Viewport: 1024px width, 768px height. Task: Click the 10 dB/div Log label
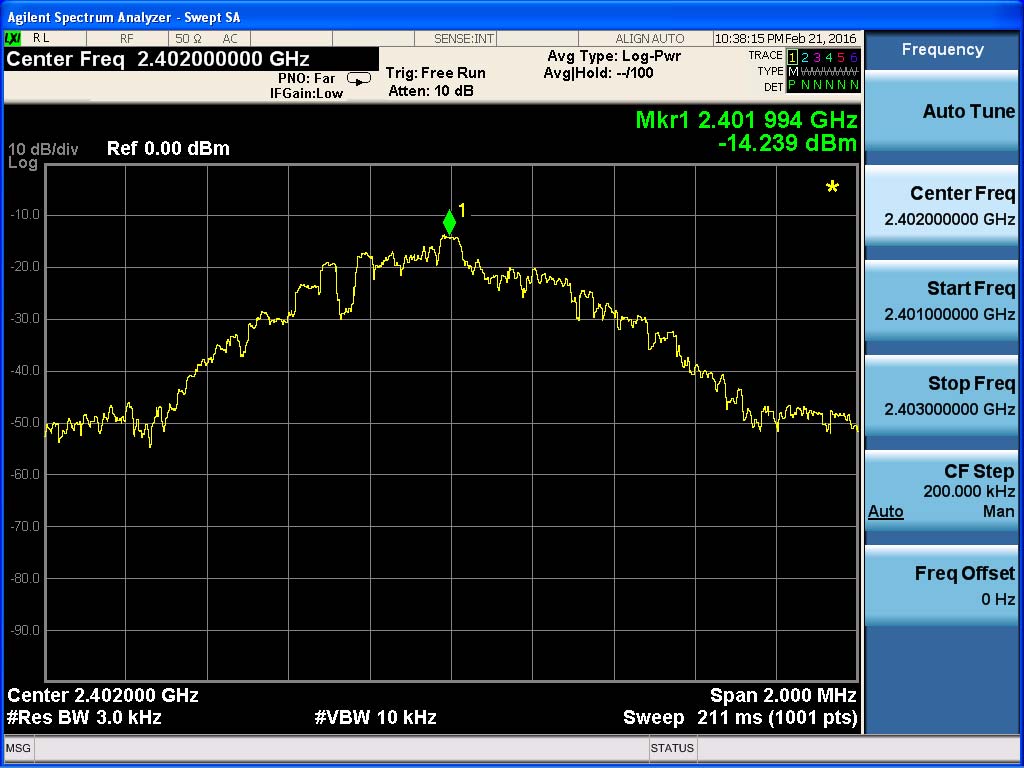42,156
